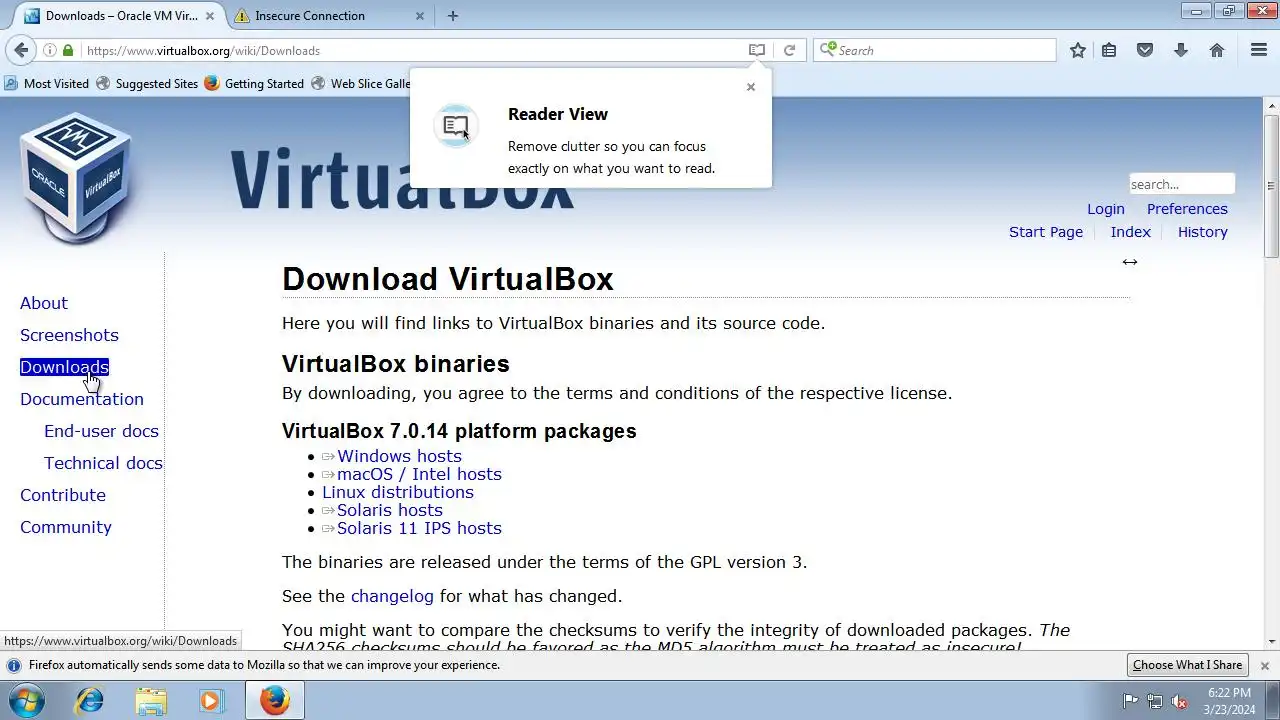Screen dimensions: 1280x720
Task: Click the muted volume tray icon
Action: coord(1179,701)
